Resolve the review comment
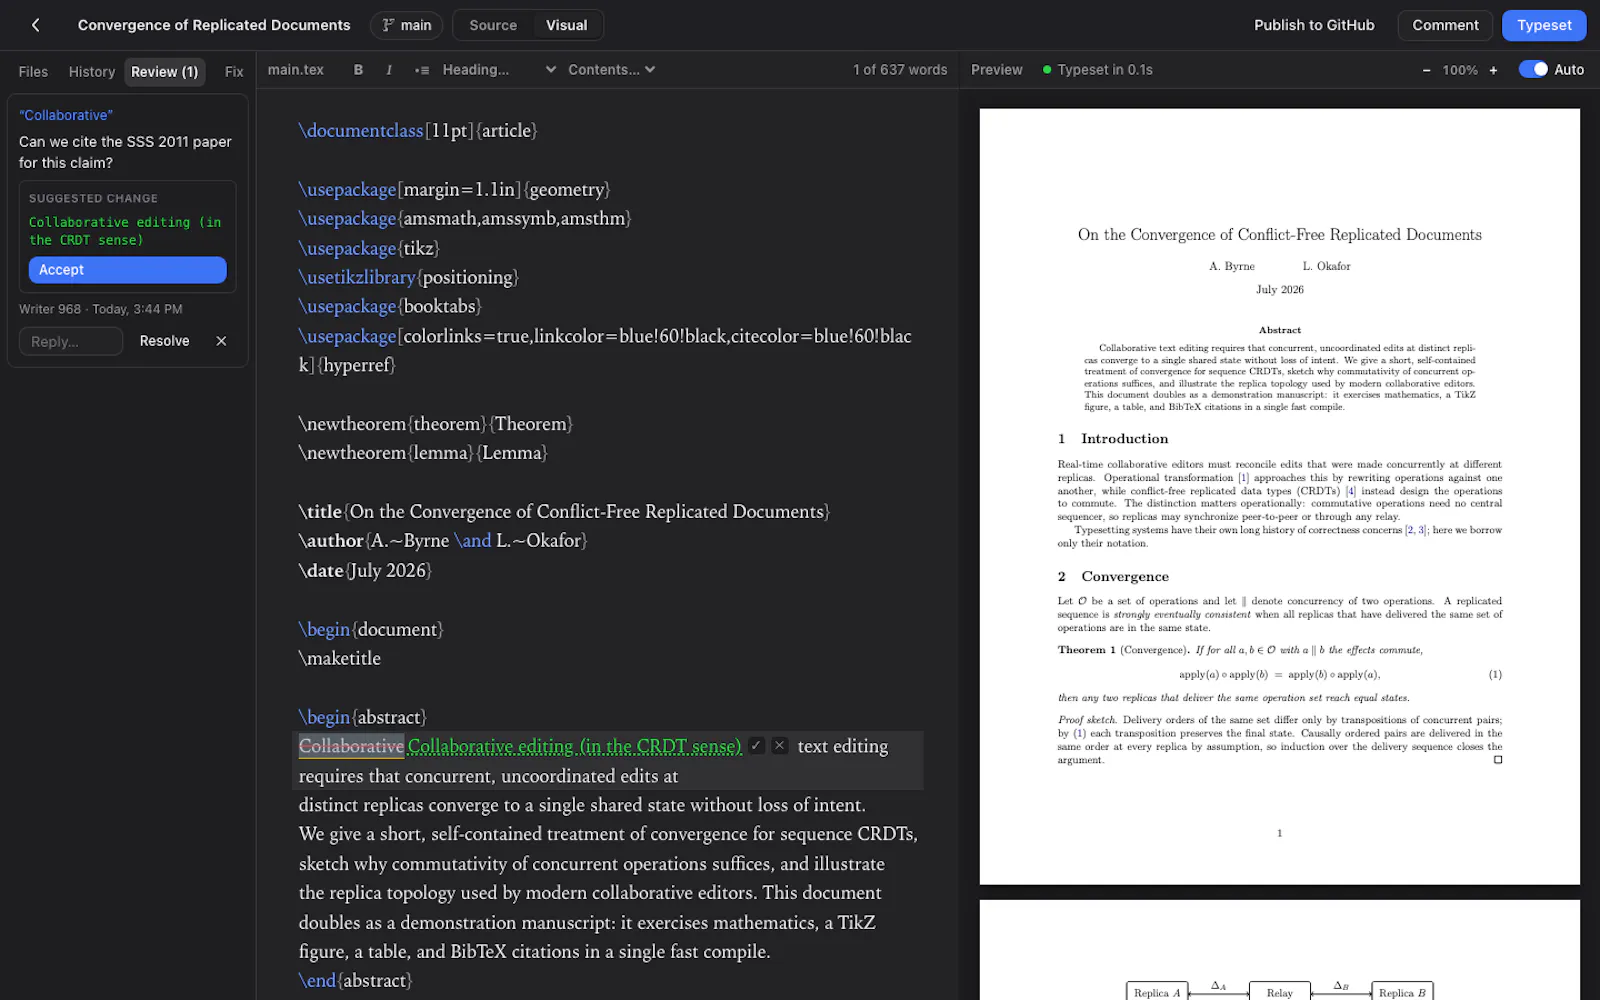This screenshot has height=1000, width=1600. 165,341
